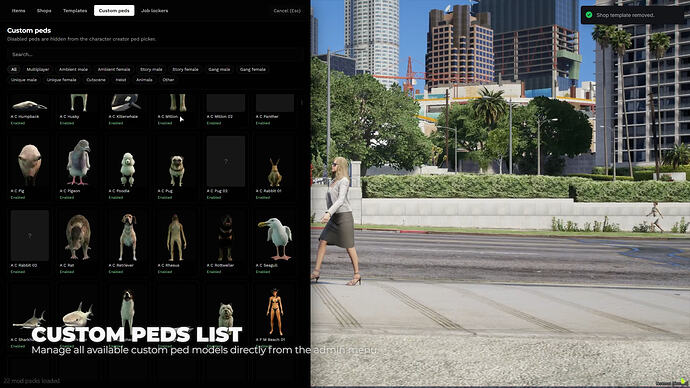Click the Cancel (Esc) button

tap(287, 11)
